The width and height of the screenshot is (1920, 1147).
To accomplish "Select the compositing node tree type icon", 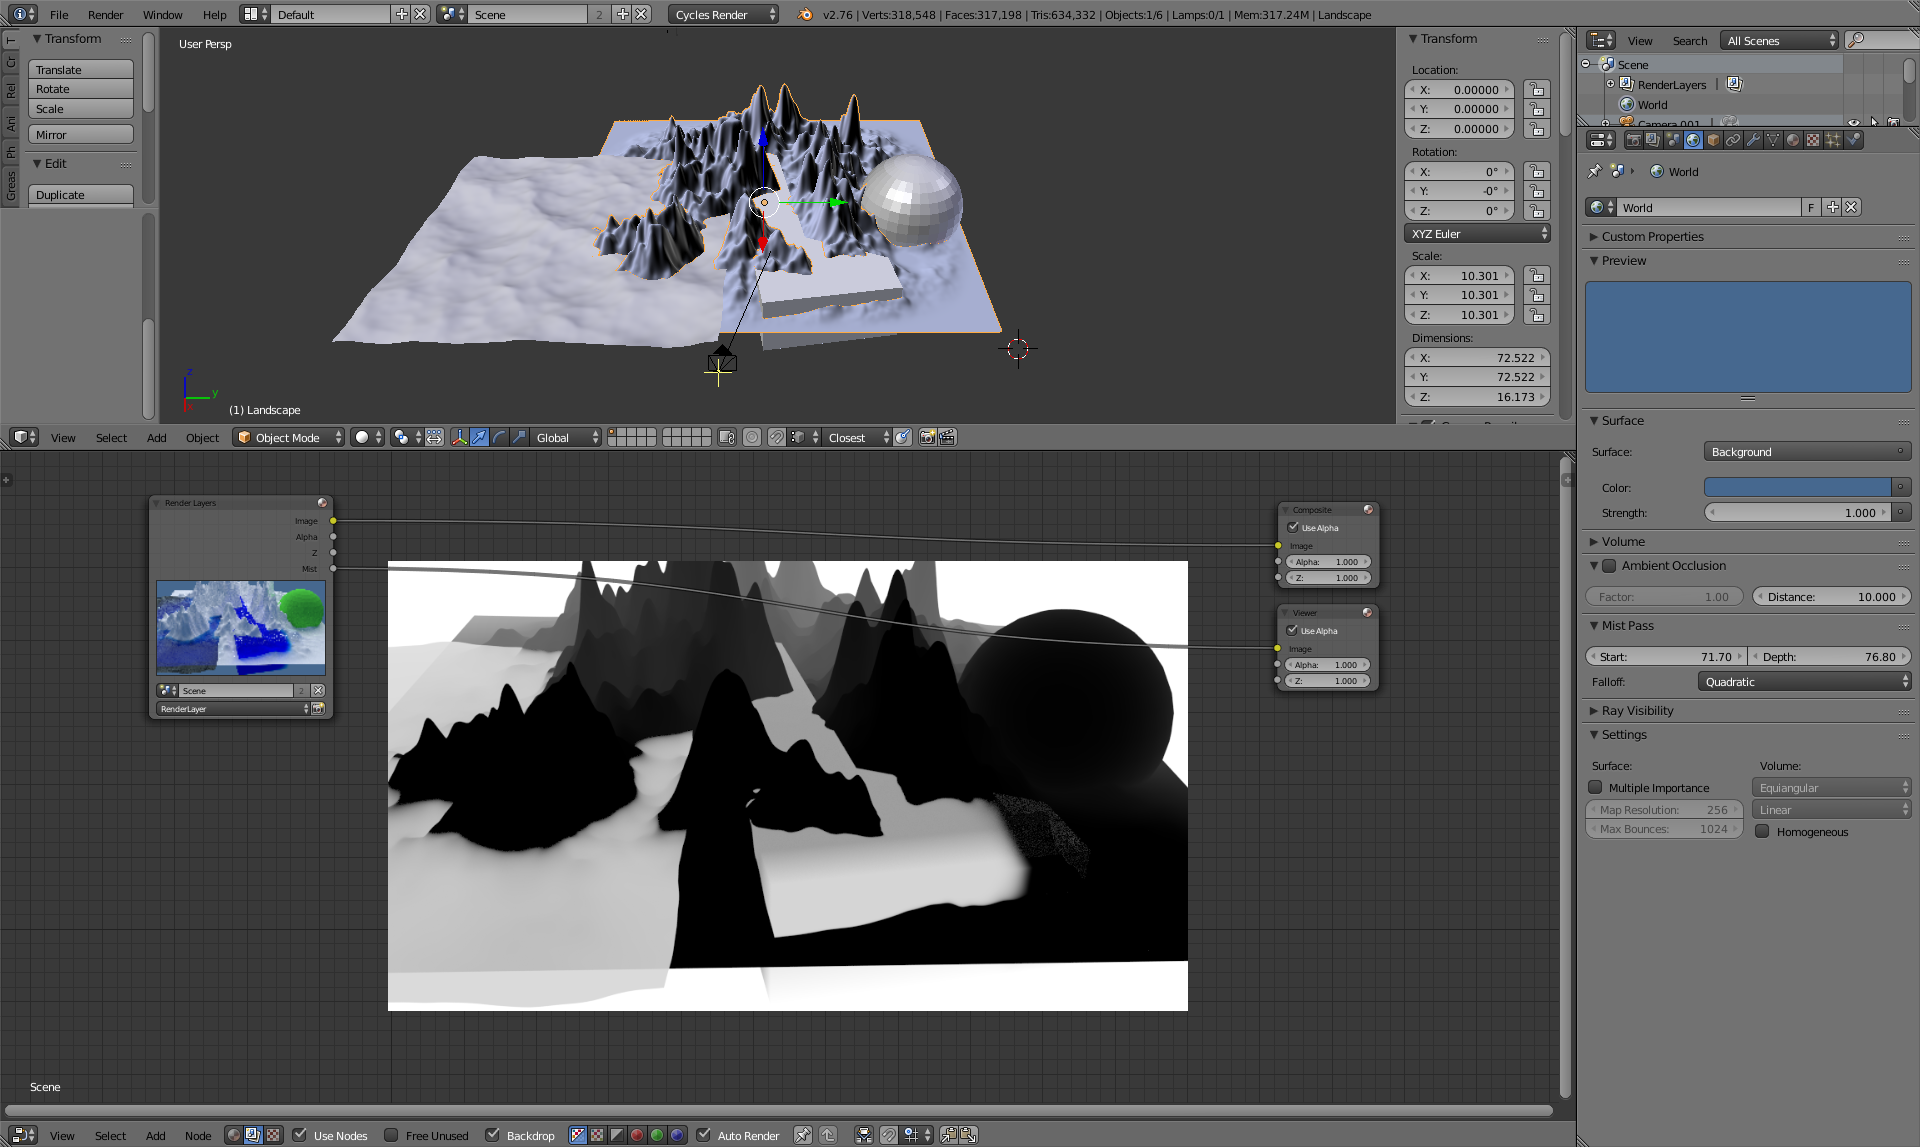I will (253, 1135).
